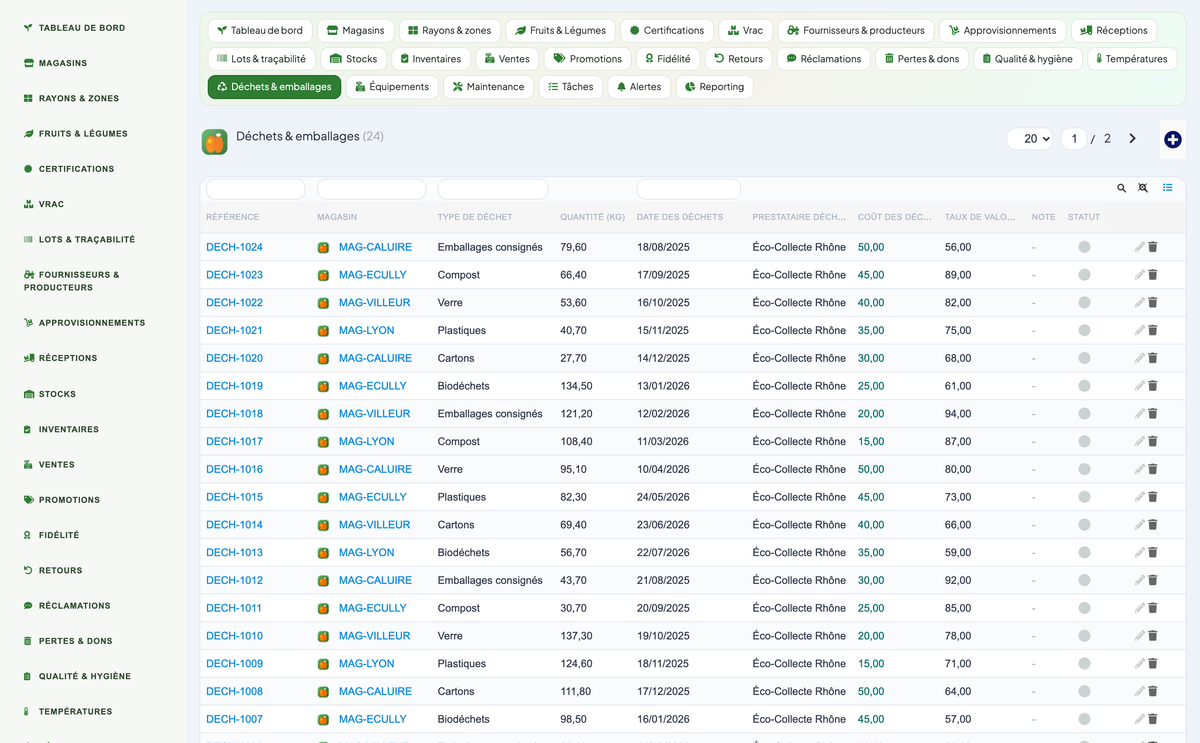Open MAG-LYON link in DECH-1009 row
The height and width of the screenshot is (743, 1200).
[367, 663]
